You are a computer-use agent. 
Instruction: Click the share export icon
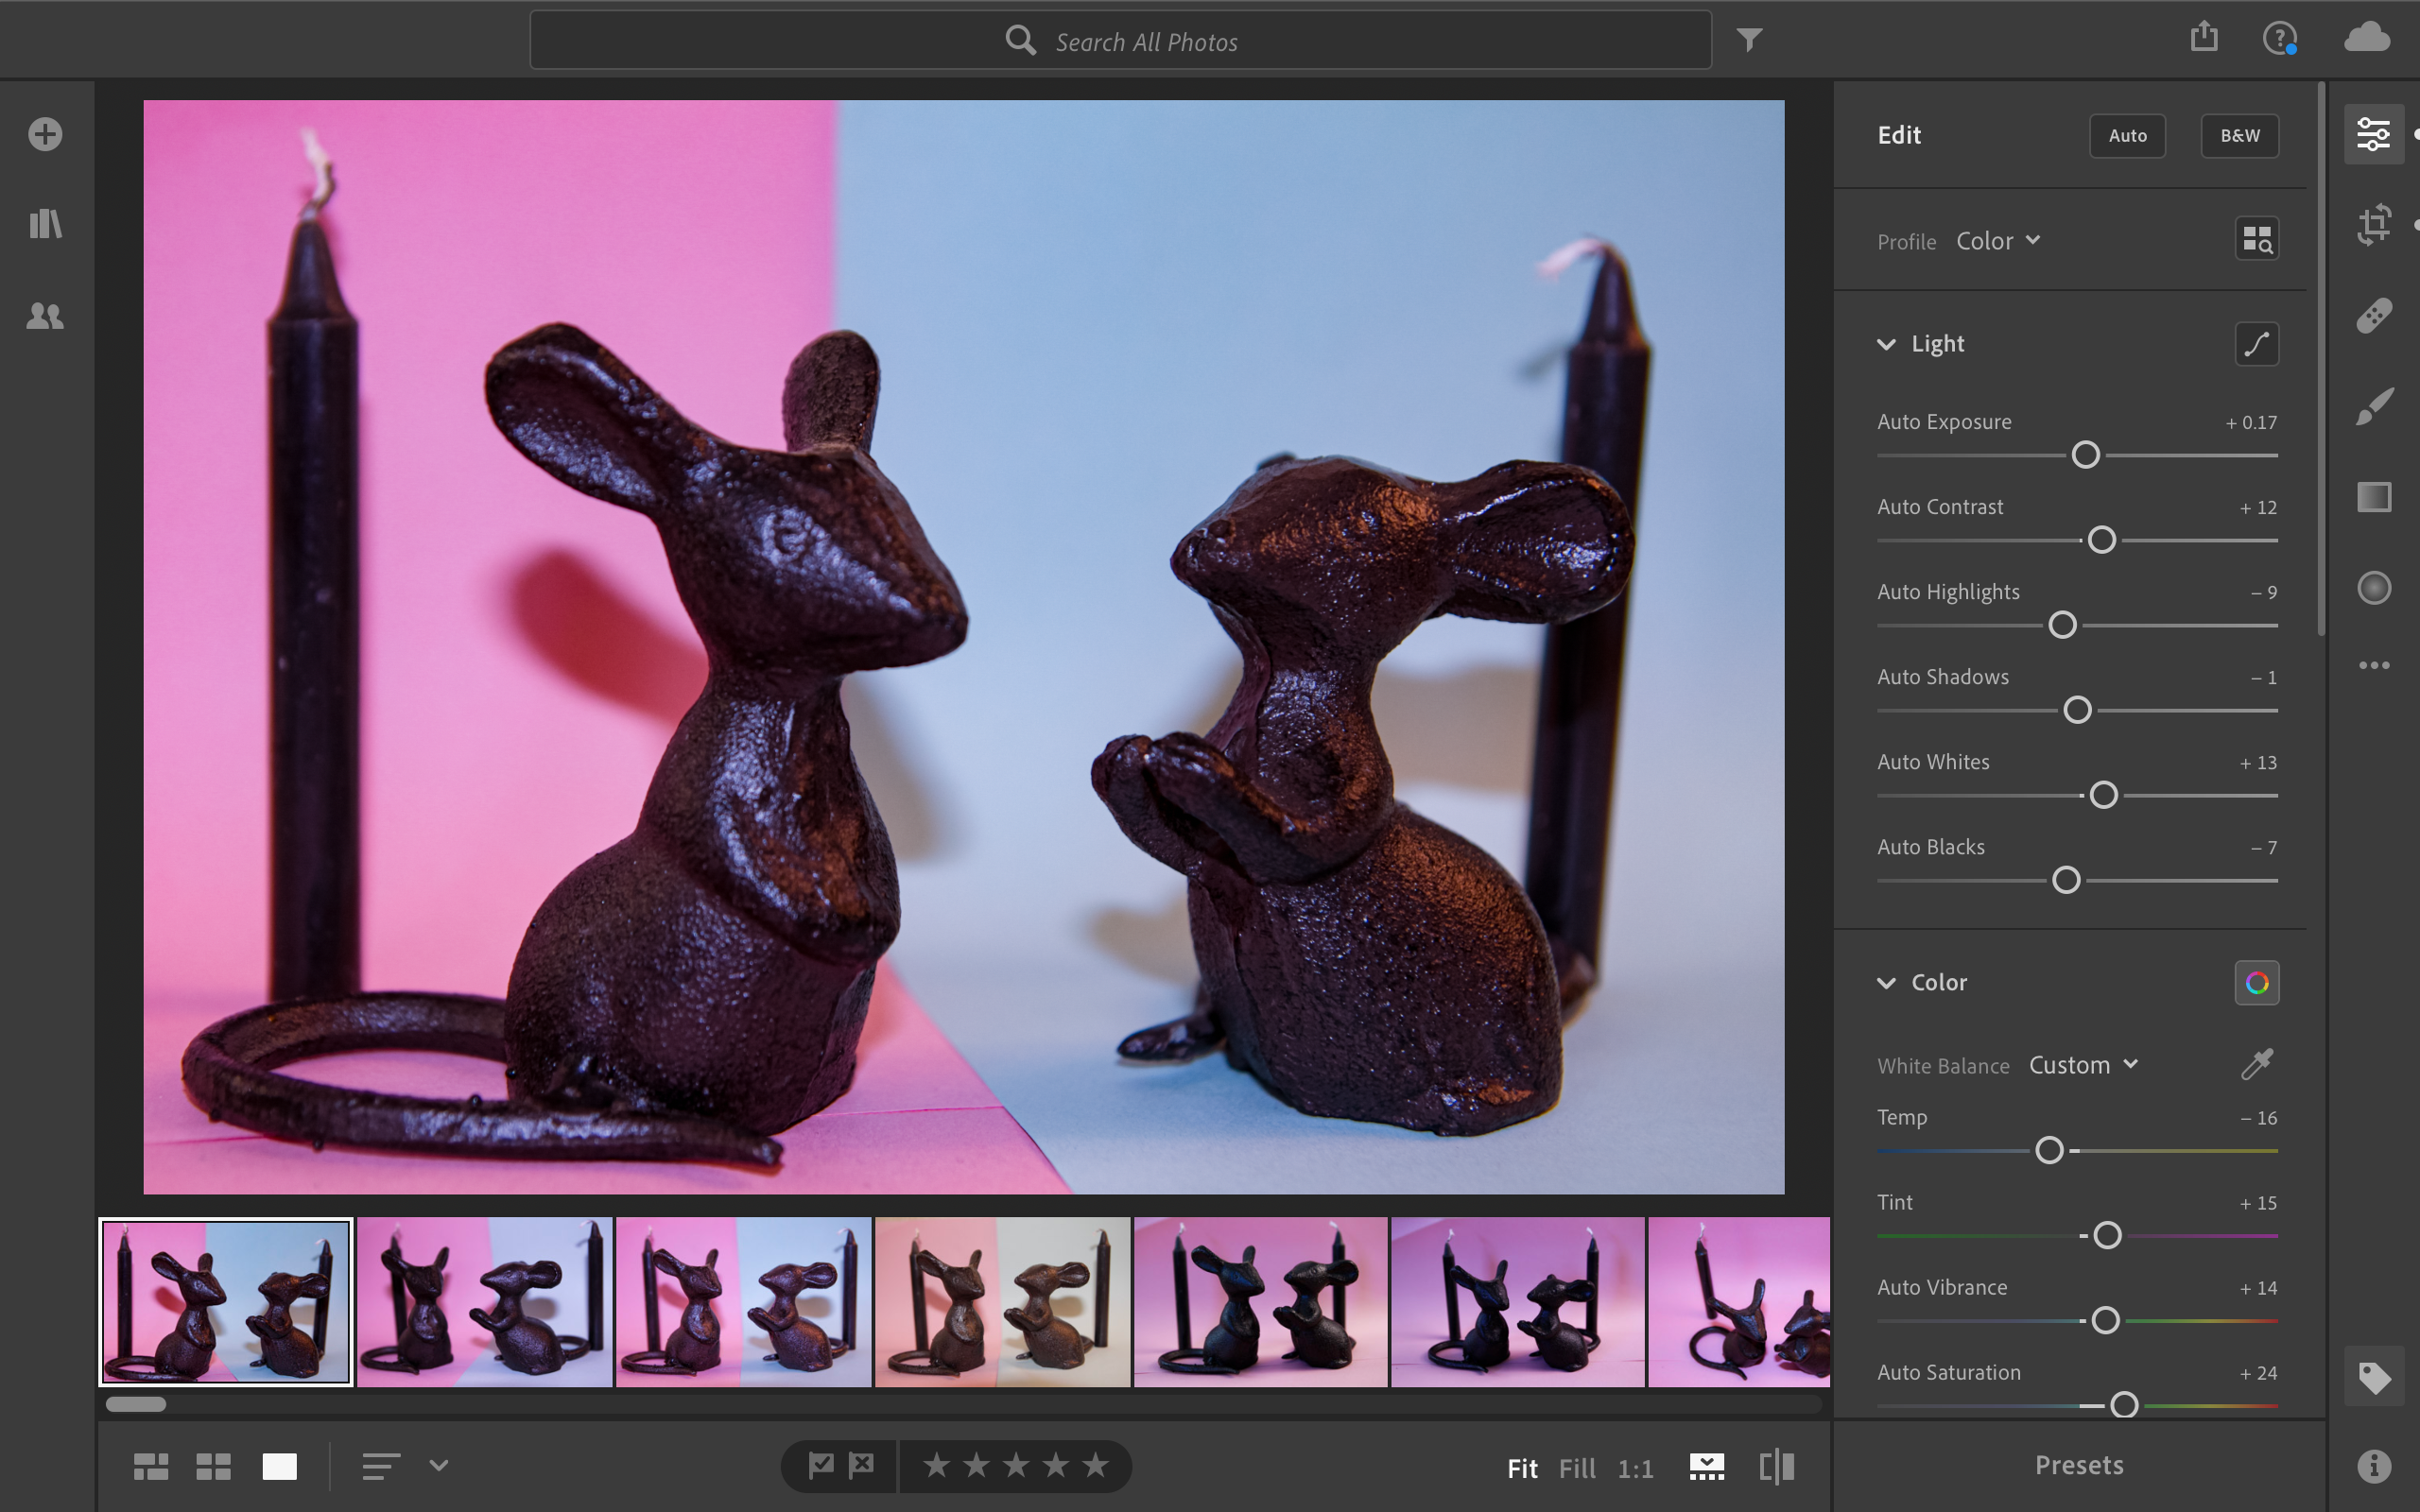point(2204,38)
